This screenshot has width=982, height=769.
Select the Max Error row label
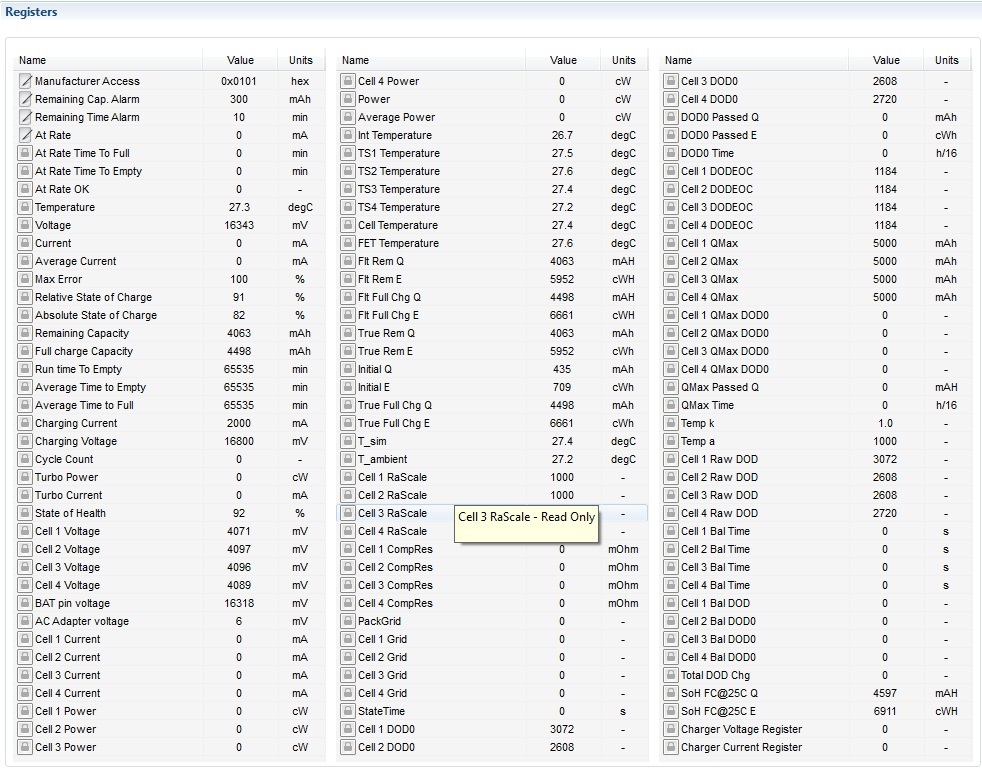tap(58, 279)
